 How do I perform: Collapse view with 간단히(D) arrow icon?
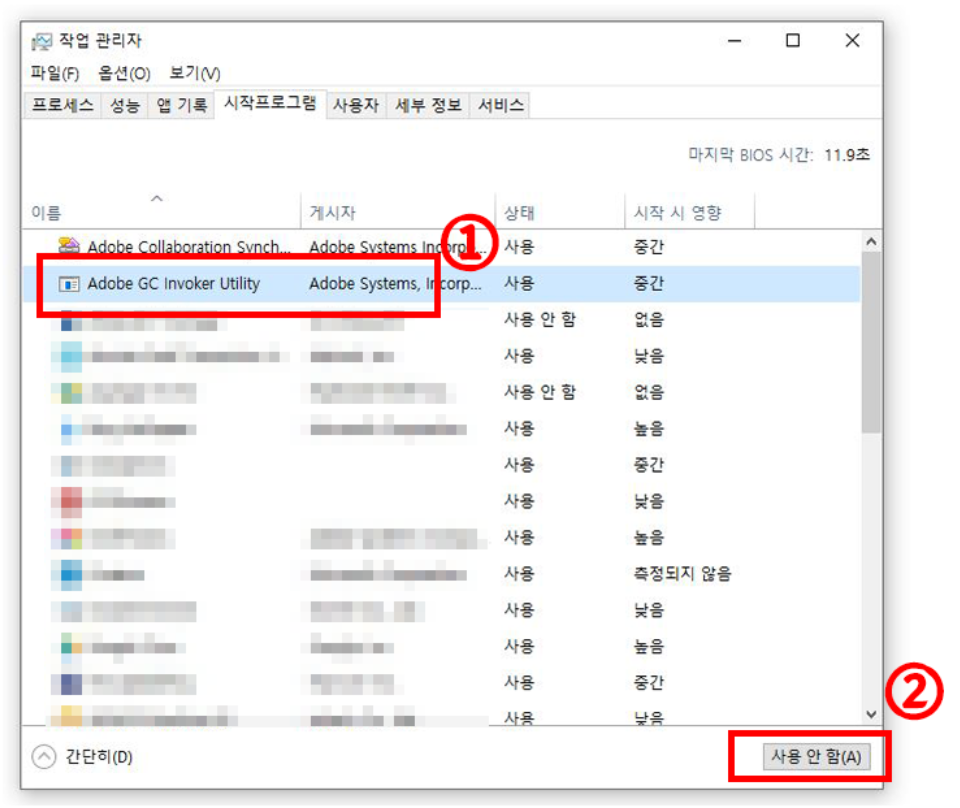43,757
